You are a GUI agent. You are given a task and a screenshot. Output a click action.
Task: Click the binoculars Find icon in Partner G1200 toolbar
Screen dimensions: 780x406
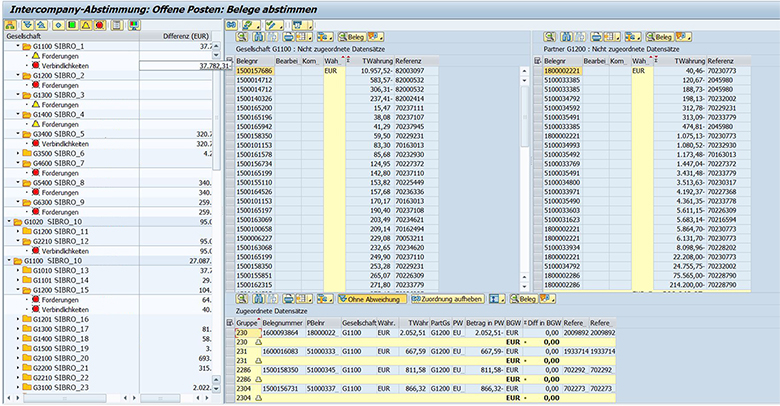pyautogui.click(x=566, y=37)
